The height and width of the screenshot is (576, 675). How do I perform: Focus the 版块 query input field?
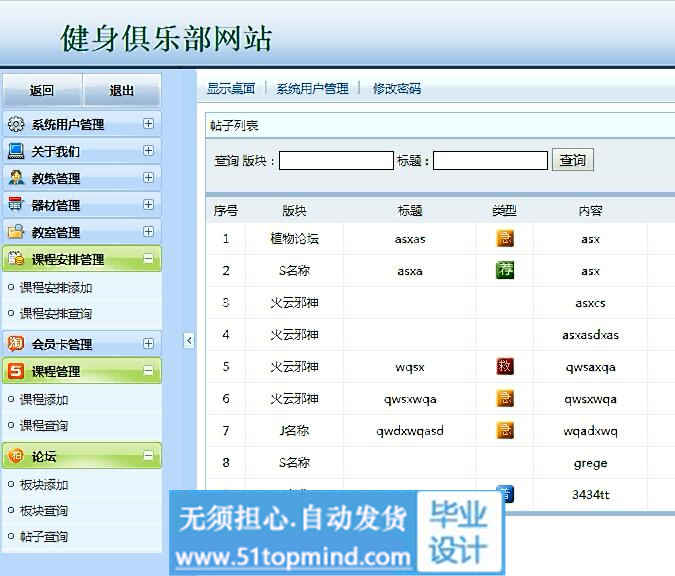(336, 161)
